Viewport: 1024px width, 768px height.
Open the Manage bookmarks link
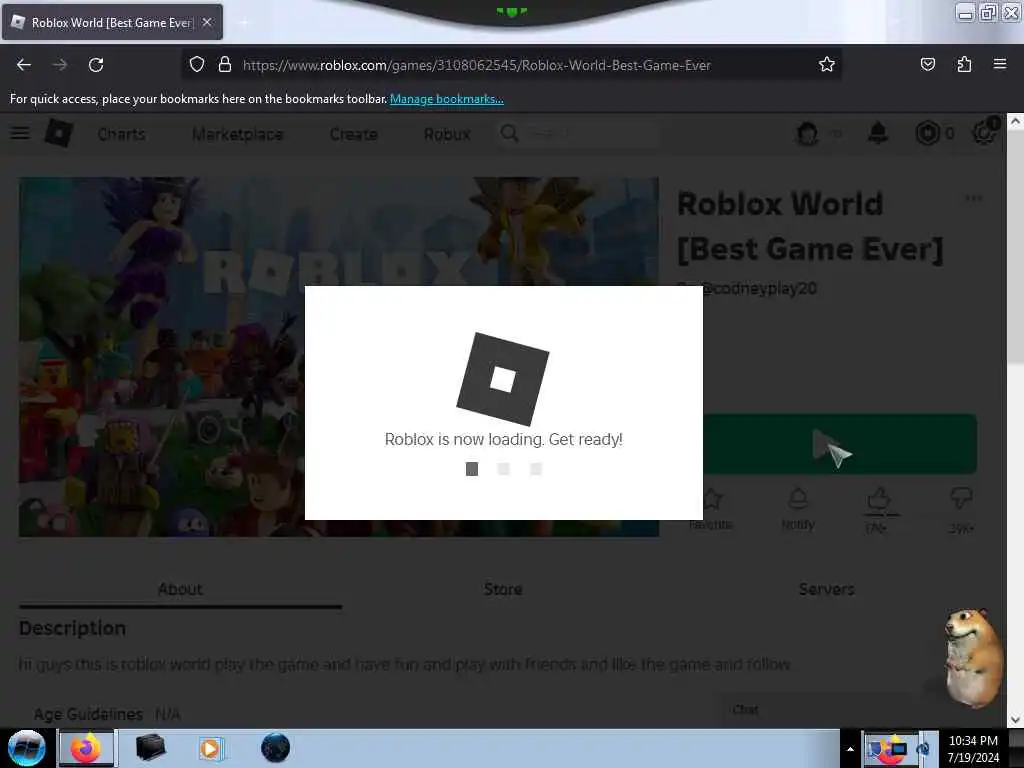tap(447, 99)
